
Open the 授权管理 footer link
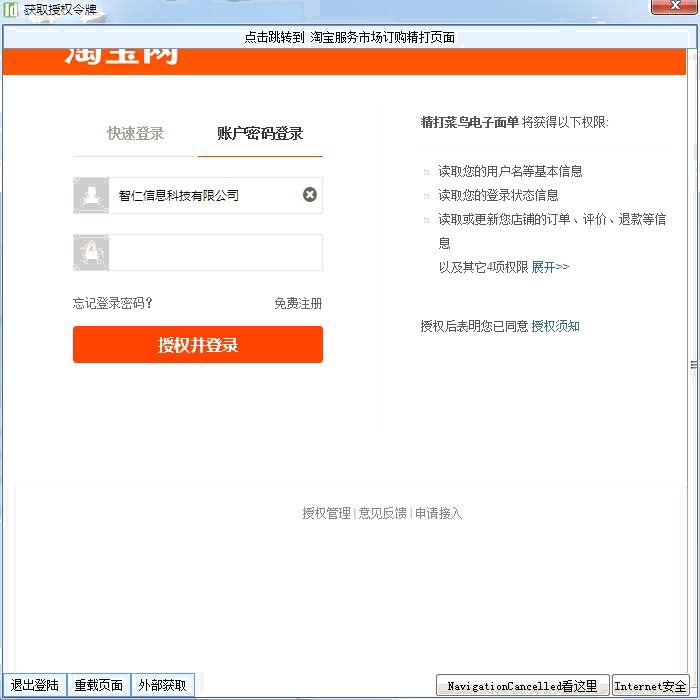click(x=326, y=513)
